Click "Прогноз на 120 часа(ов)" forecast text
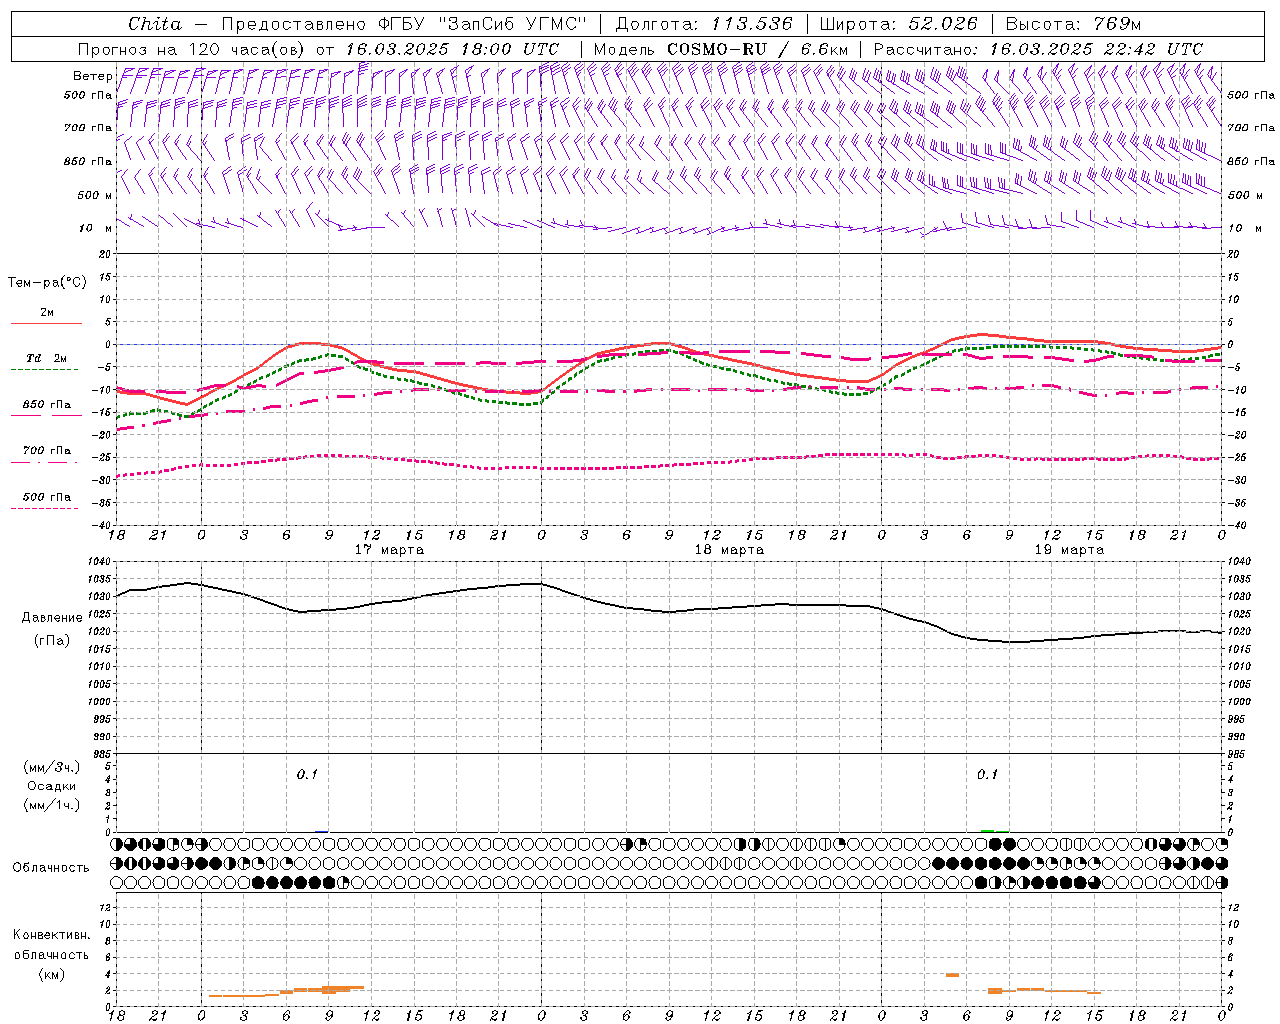This screenshot has height=1024, width=1280. point(193,49)
